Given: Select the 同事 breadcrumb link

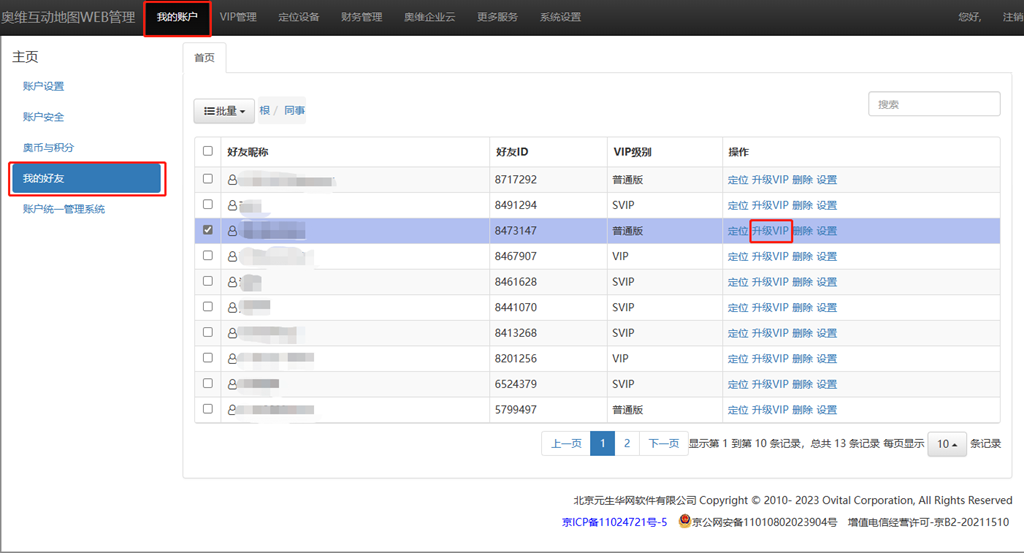Looking at the screenshot, I should pyautogui.click(x=294, y=111).
